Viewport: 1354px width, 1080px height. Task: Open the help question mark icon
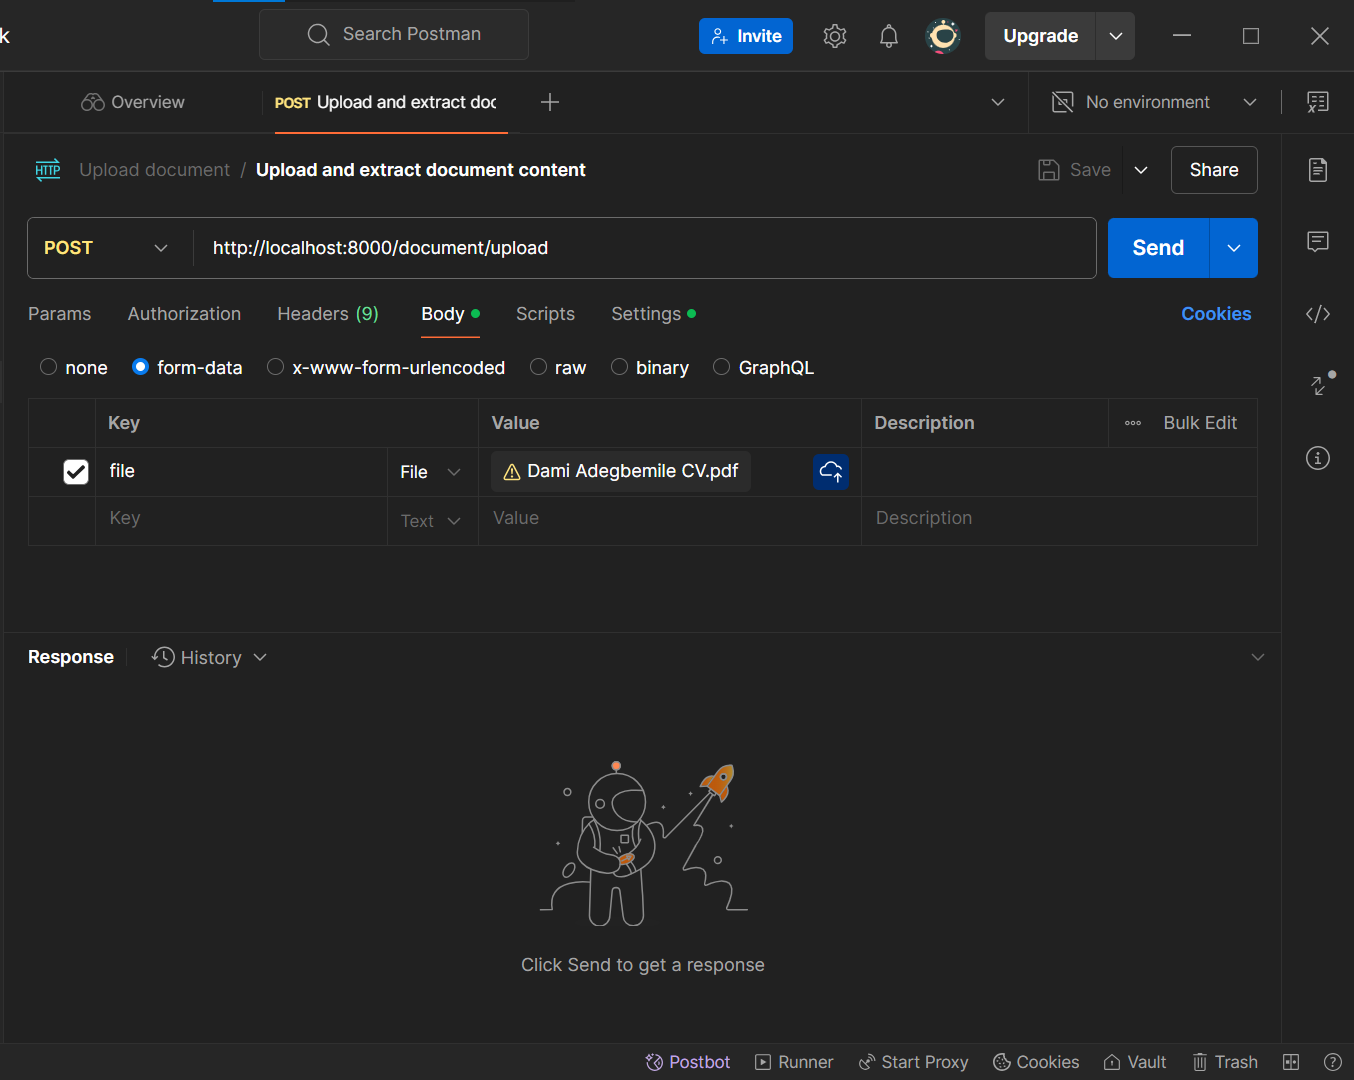(x=1332, y=1062)
